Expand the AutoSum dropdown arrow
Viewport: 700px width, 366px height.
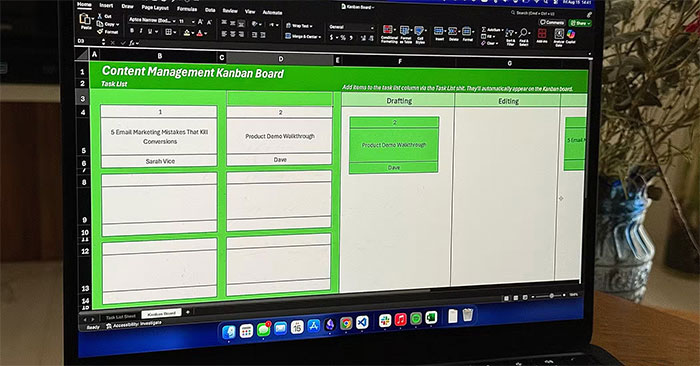point(504,30)
